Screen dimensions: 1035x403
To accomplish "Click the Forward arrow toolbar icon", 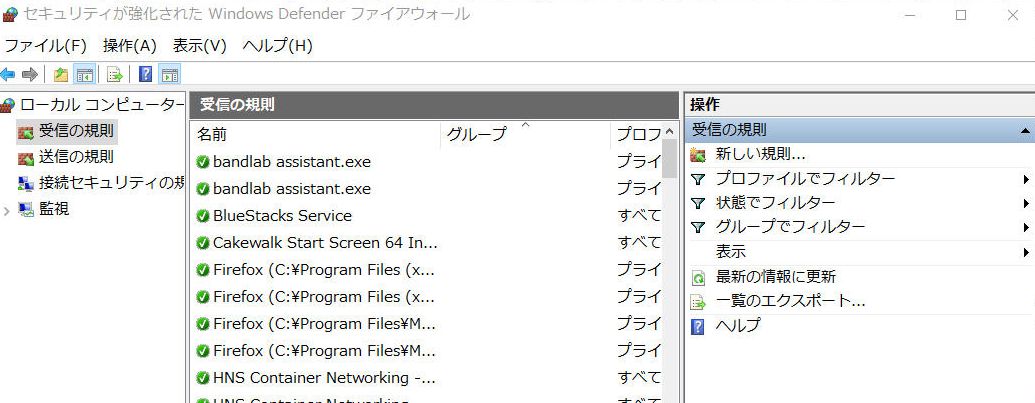I will click(x=30, y=74).
